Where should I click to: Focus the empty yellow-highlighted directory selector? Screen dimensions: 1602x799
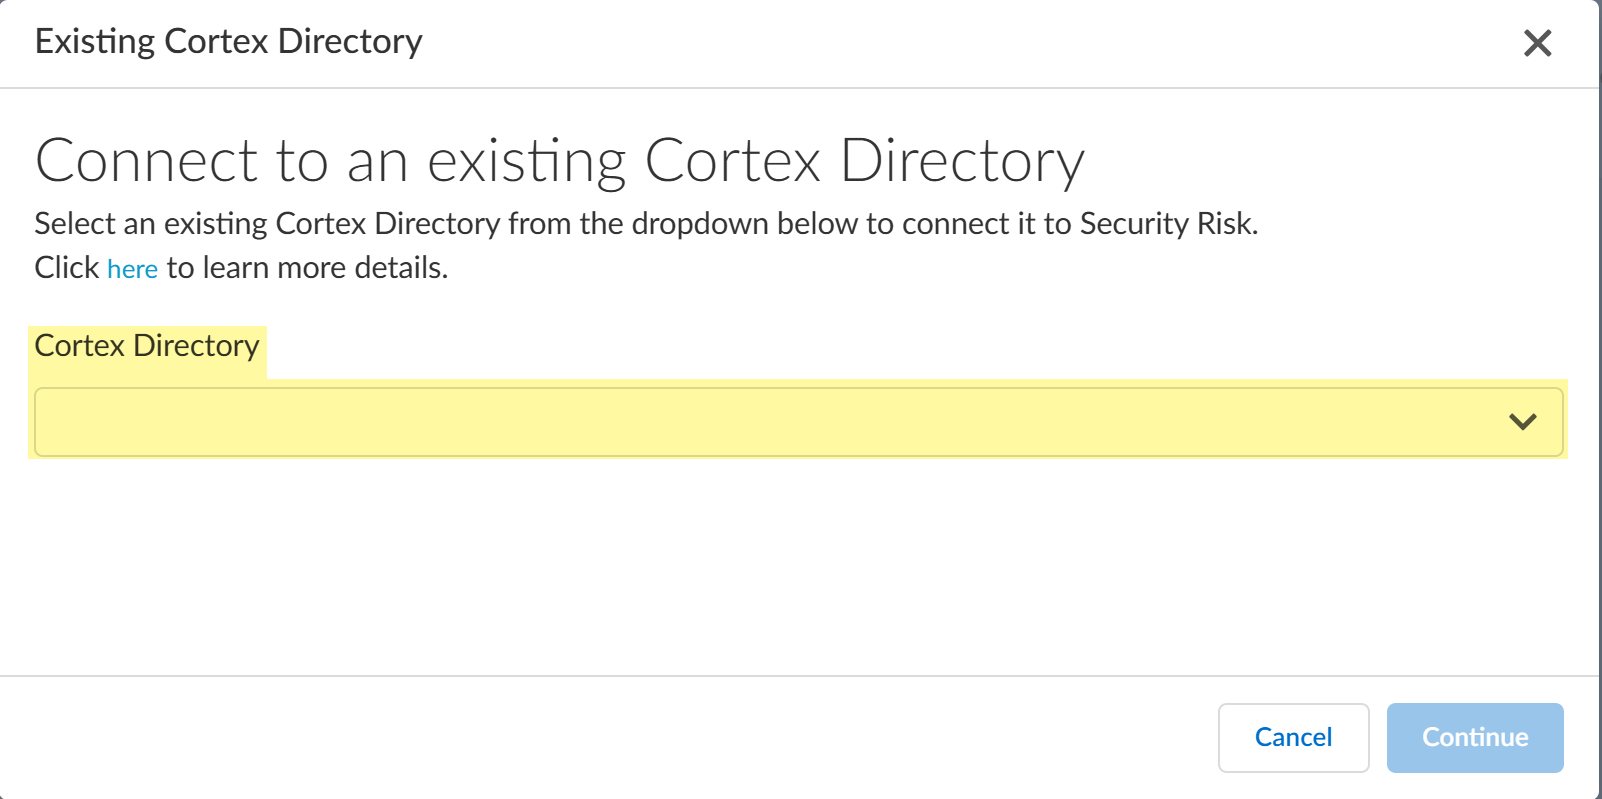click(x=700, y=422)
